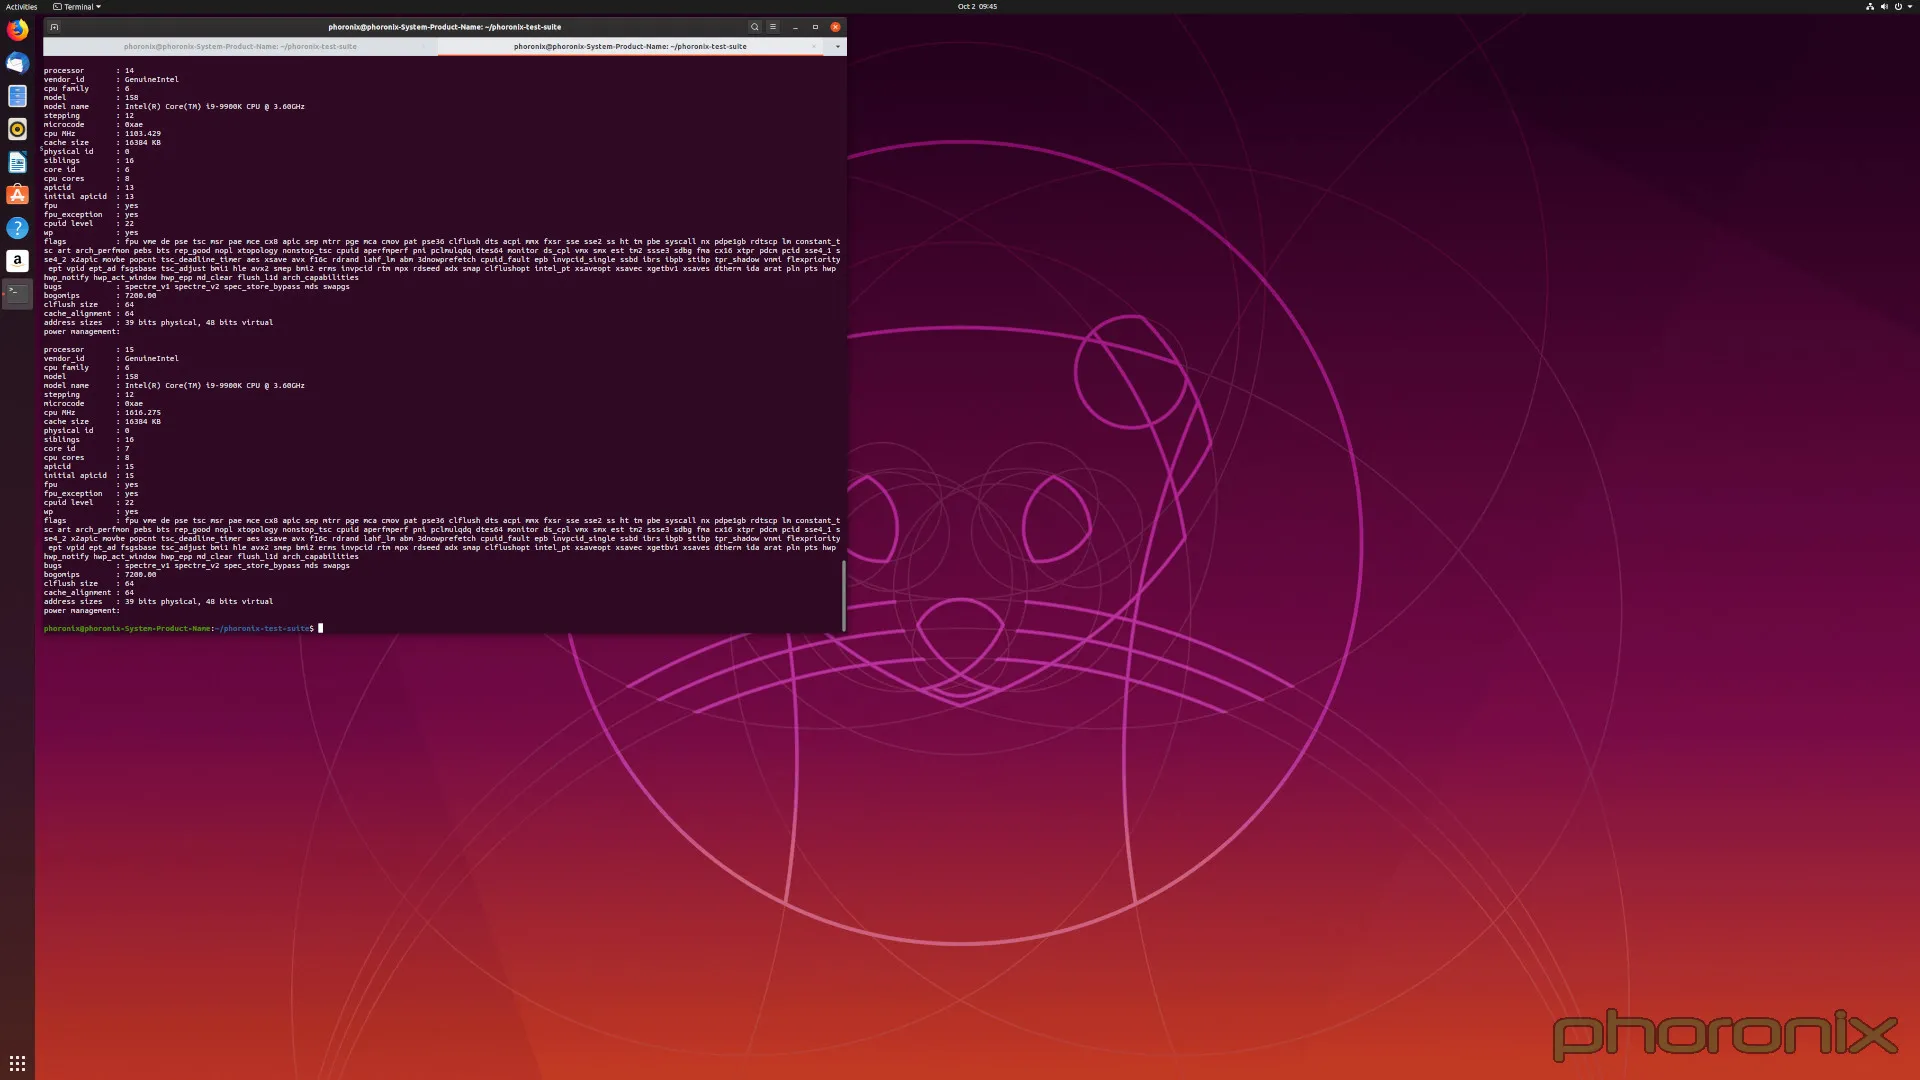Open a new terminal tab
This screenshot has height=1080, width=1920.
(55, 27)
